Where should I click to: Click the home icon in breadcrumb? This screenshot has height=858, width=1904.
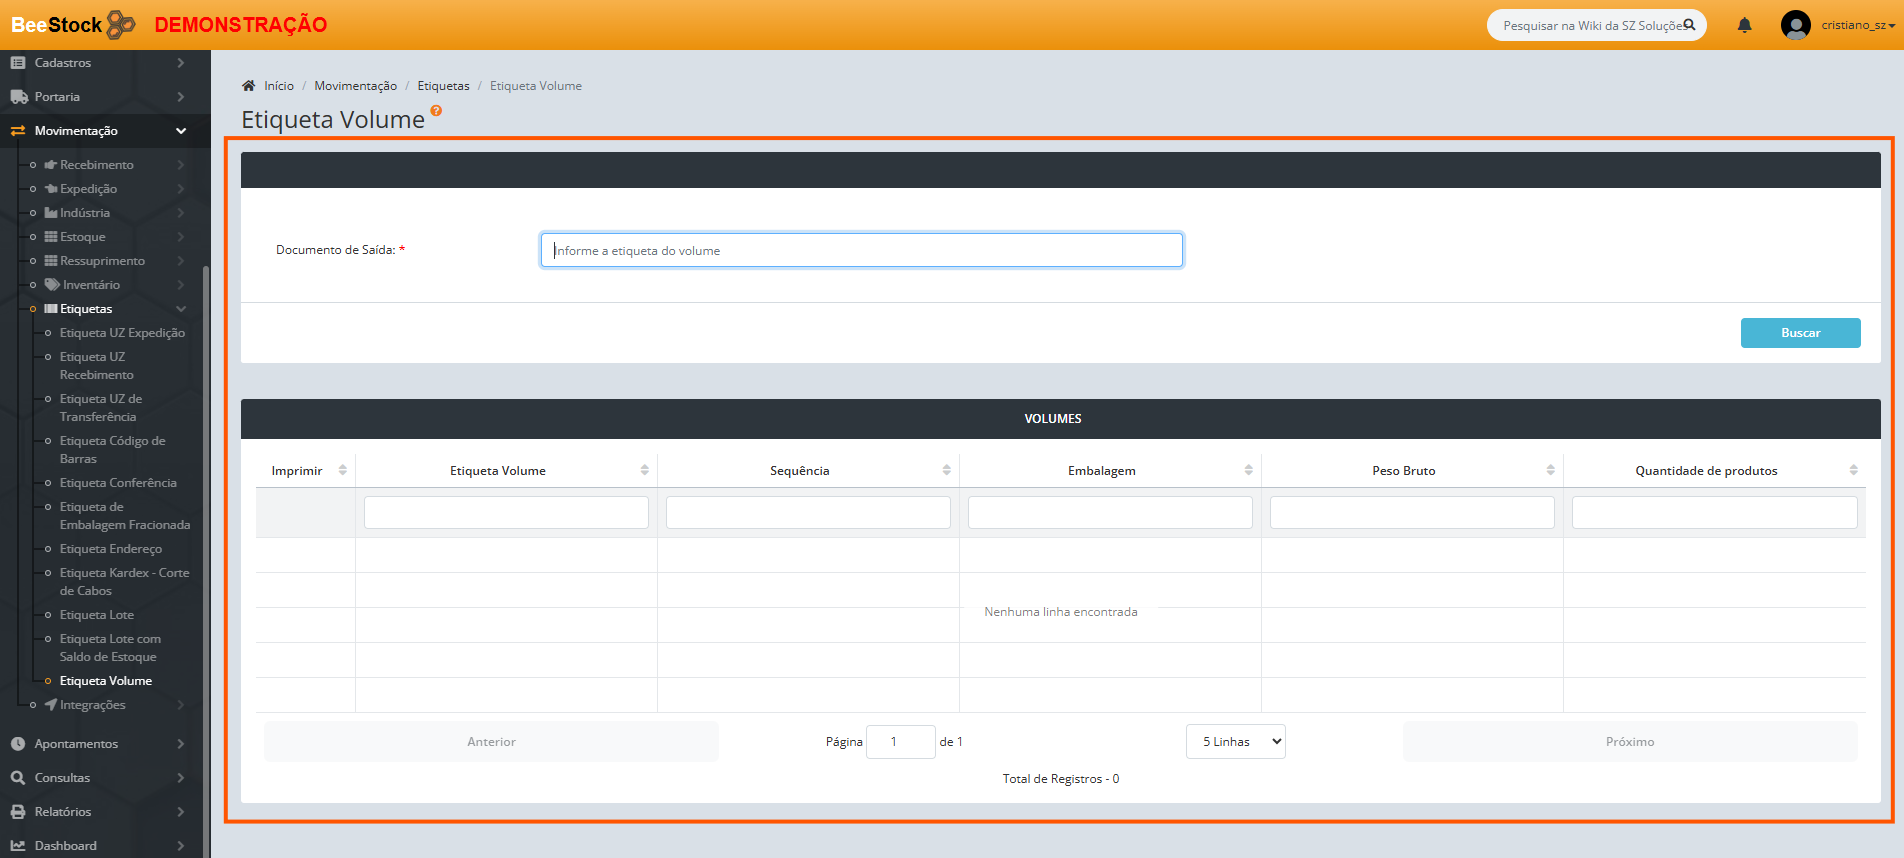249,86
